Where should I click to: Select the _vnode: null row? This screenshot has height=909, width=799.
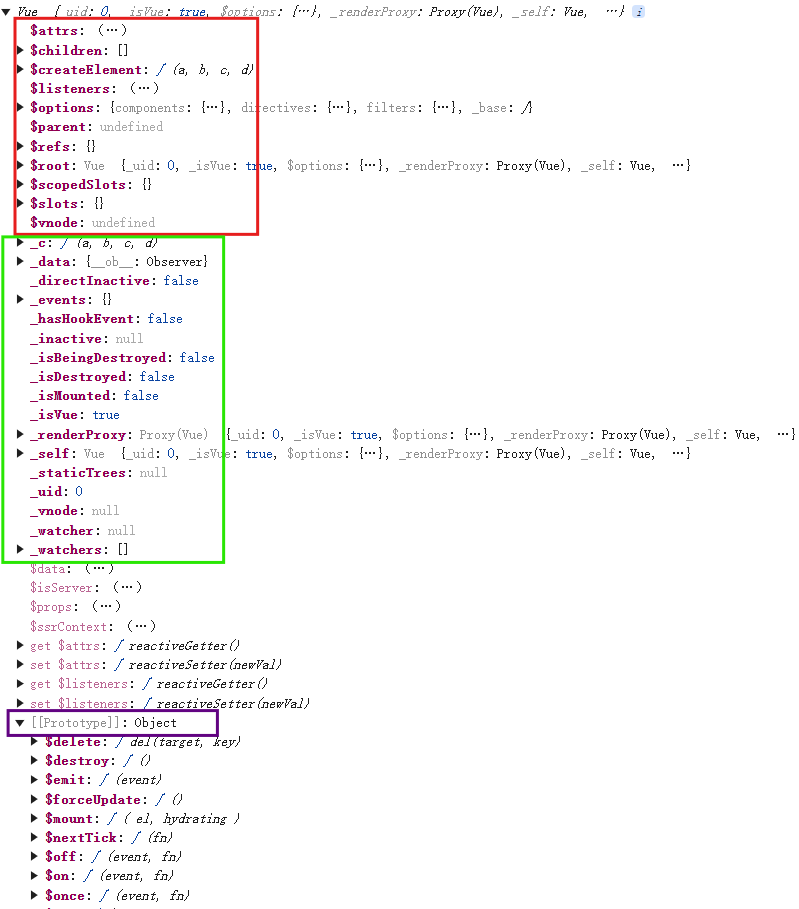(x=74, y=511)
